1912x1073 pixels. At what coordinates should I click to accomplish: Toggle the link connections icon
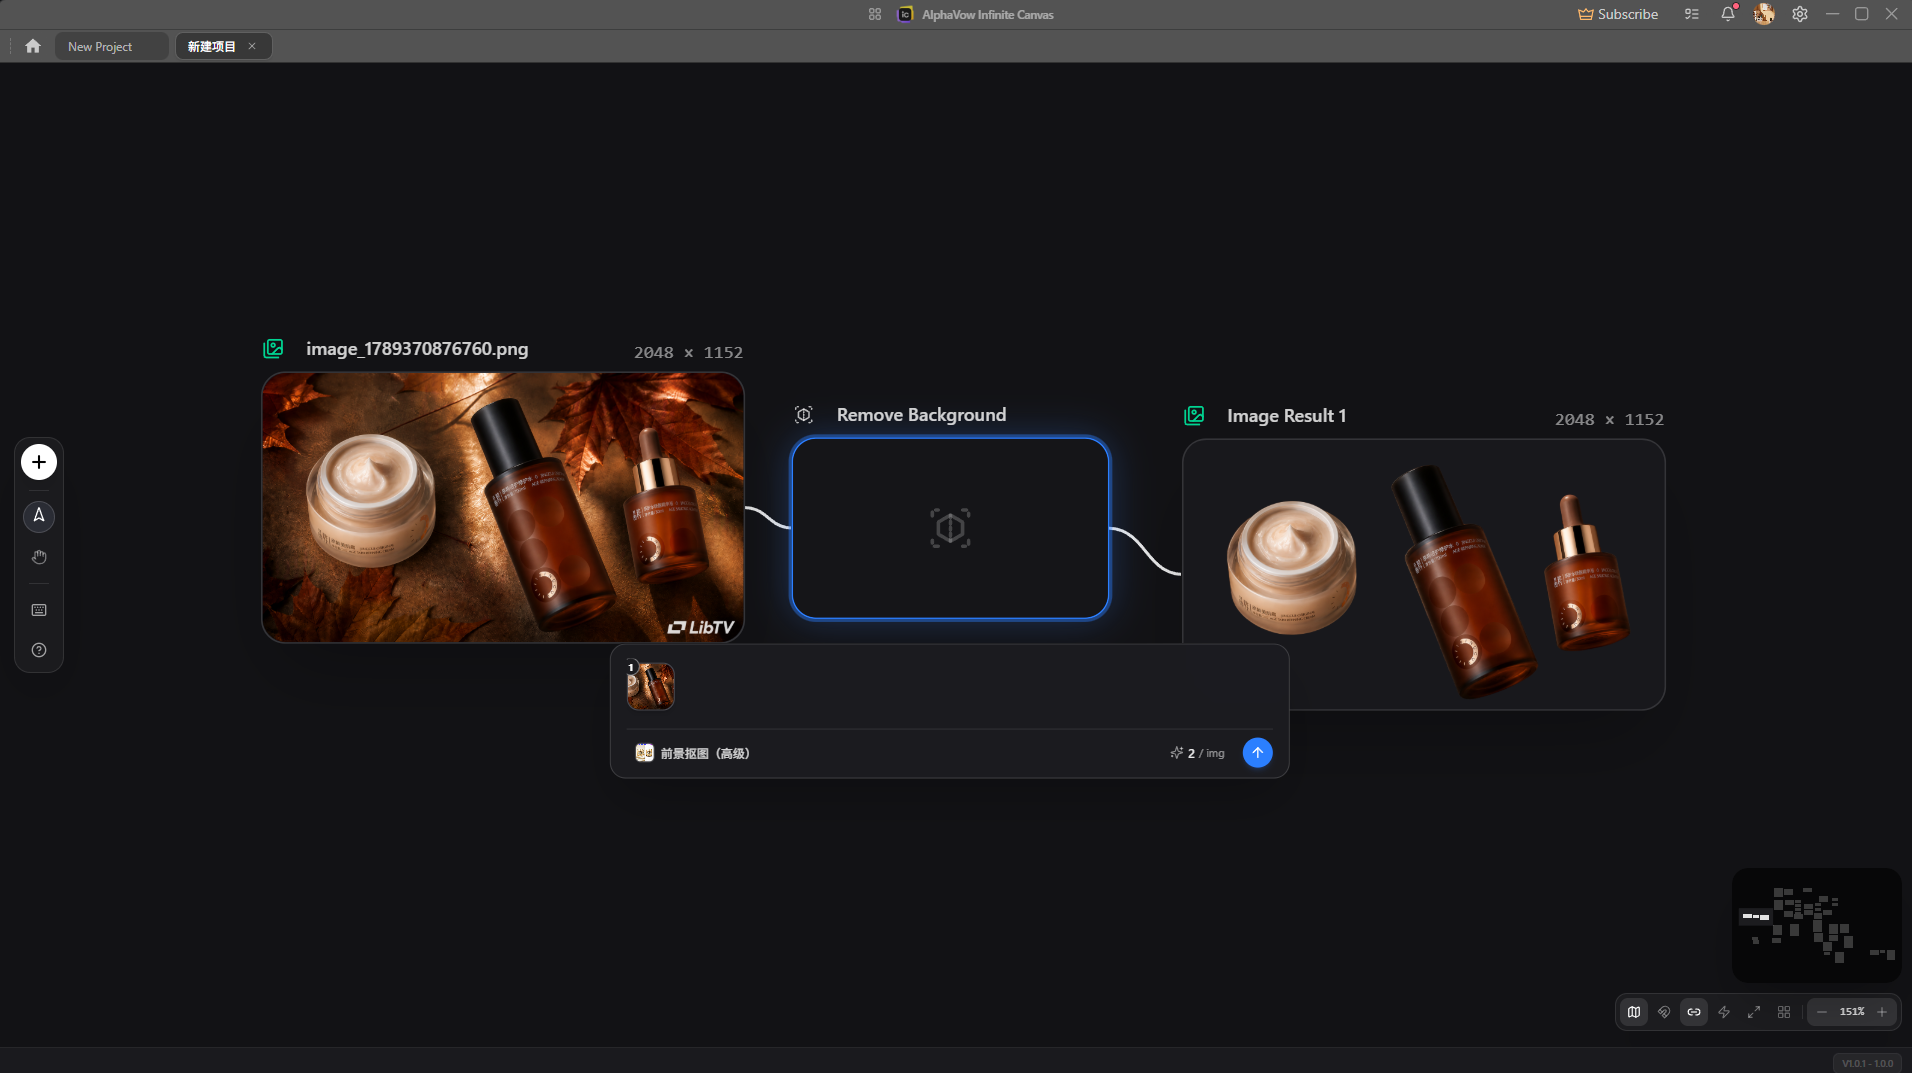[1694, 1012]
